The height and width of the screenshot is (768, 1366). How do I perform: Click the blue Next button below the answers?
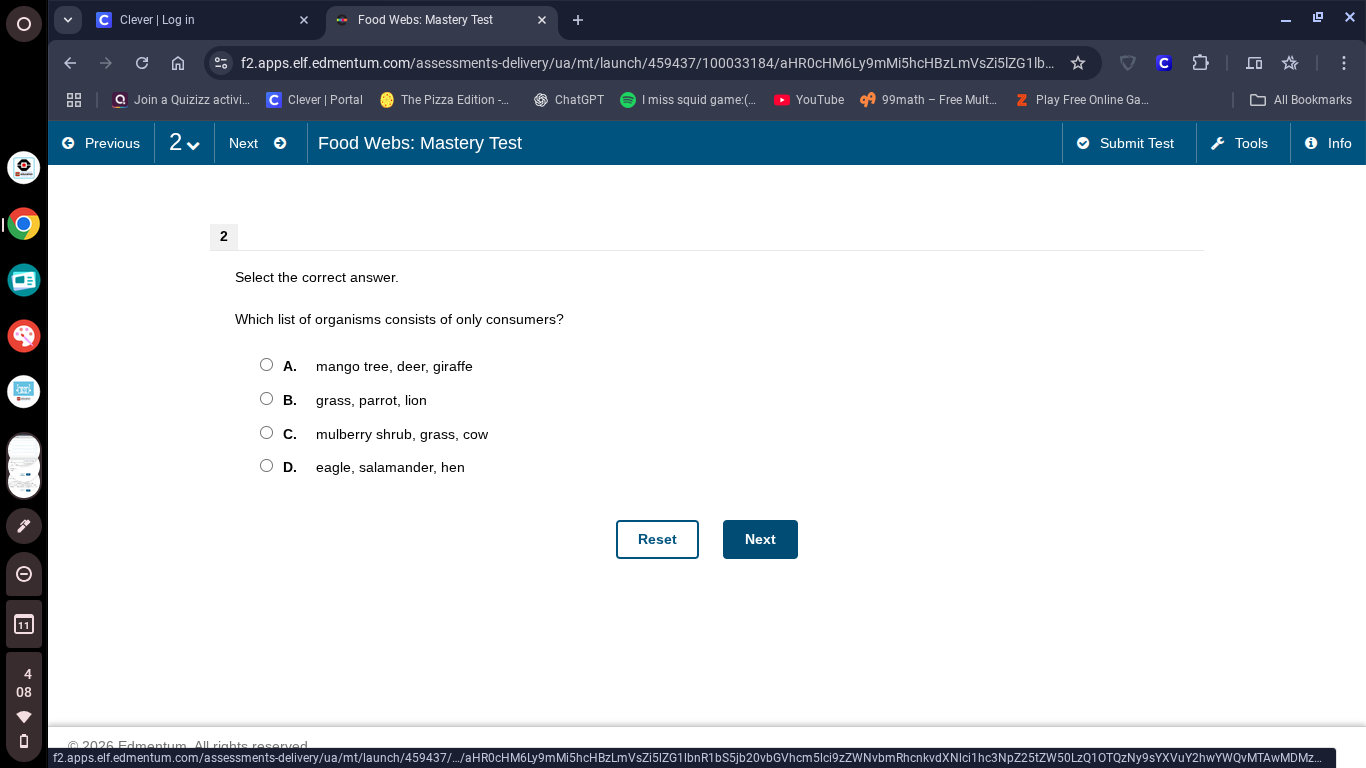760,539
